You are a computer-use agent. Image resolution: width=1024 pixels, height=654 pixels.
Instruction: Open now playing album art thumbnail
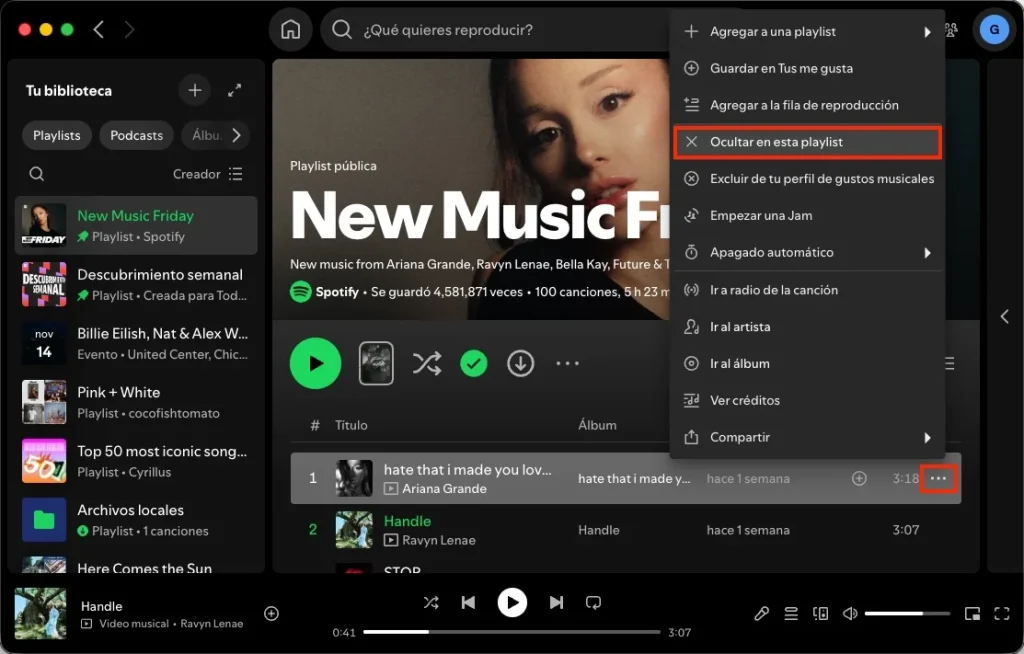[x=40, y=613]
